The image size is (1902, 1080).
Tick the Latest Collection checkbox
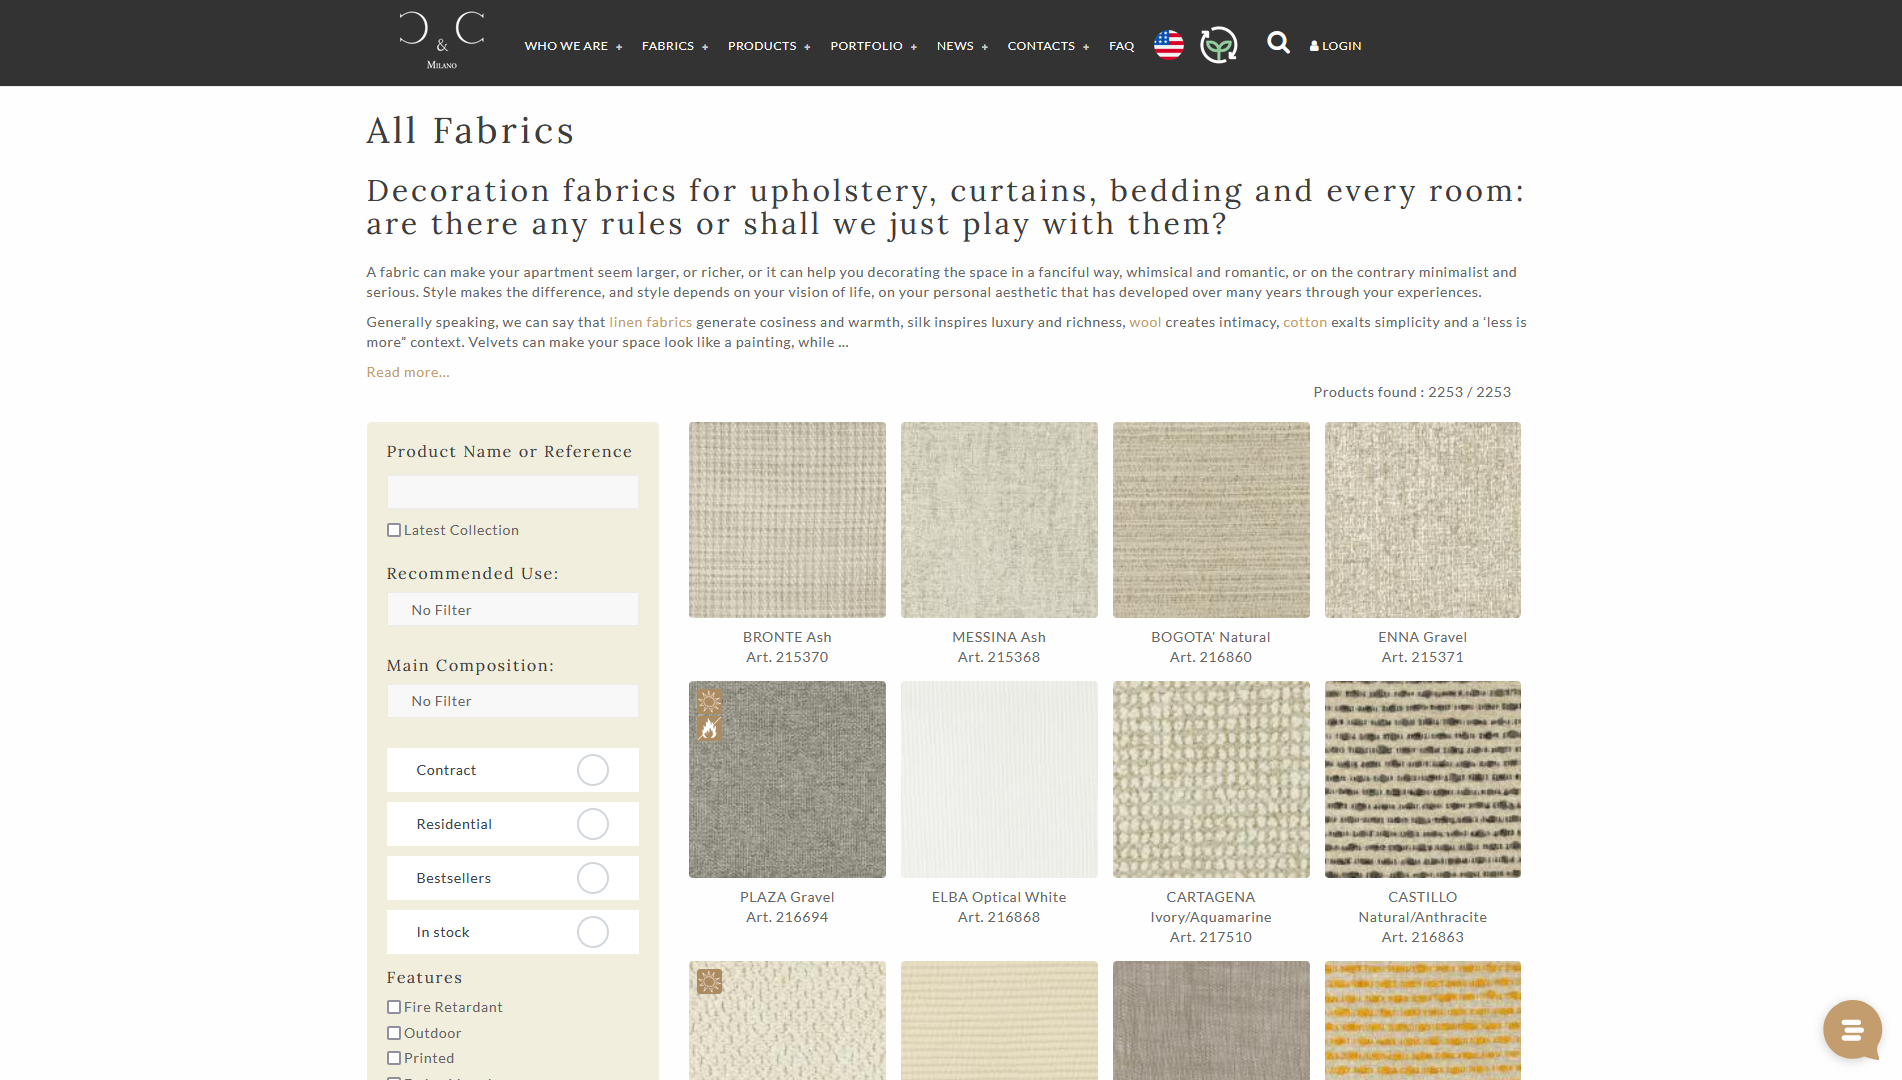coord(394,530)
